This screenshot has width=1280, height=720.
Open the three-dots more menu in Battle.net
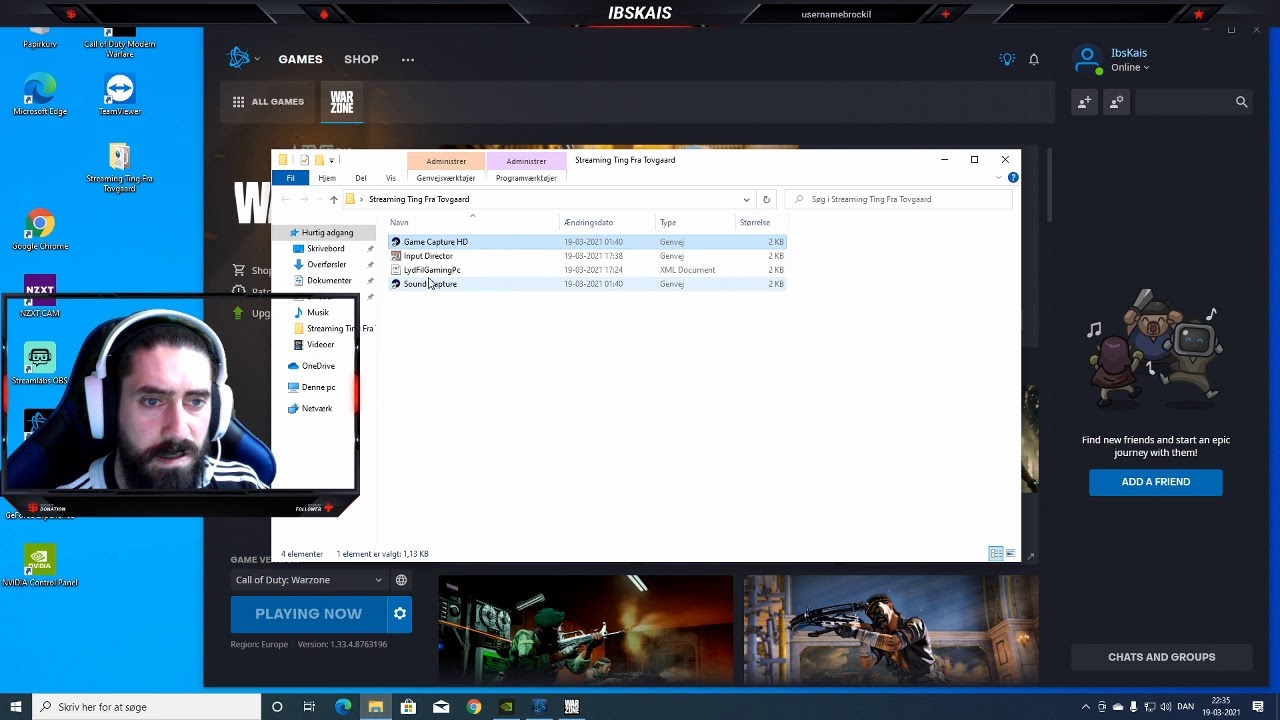coord(408,60)
